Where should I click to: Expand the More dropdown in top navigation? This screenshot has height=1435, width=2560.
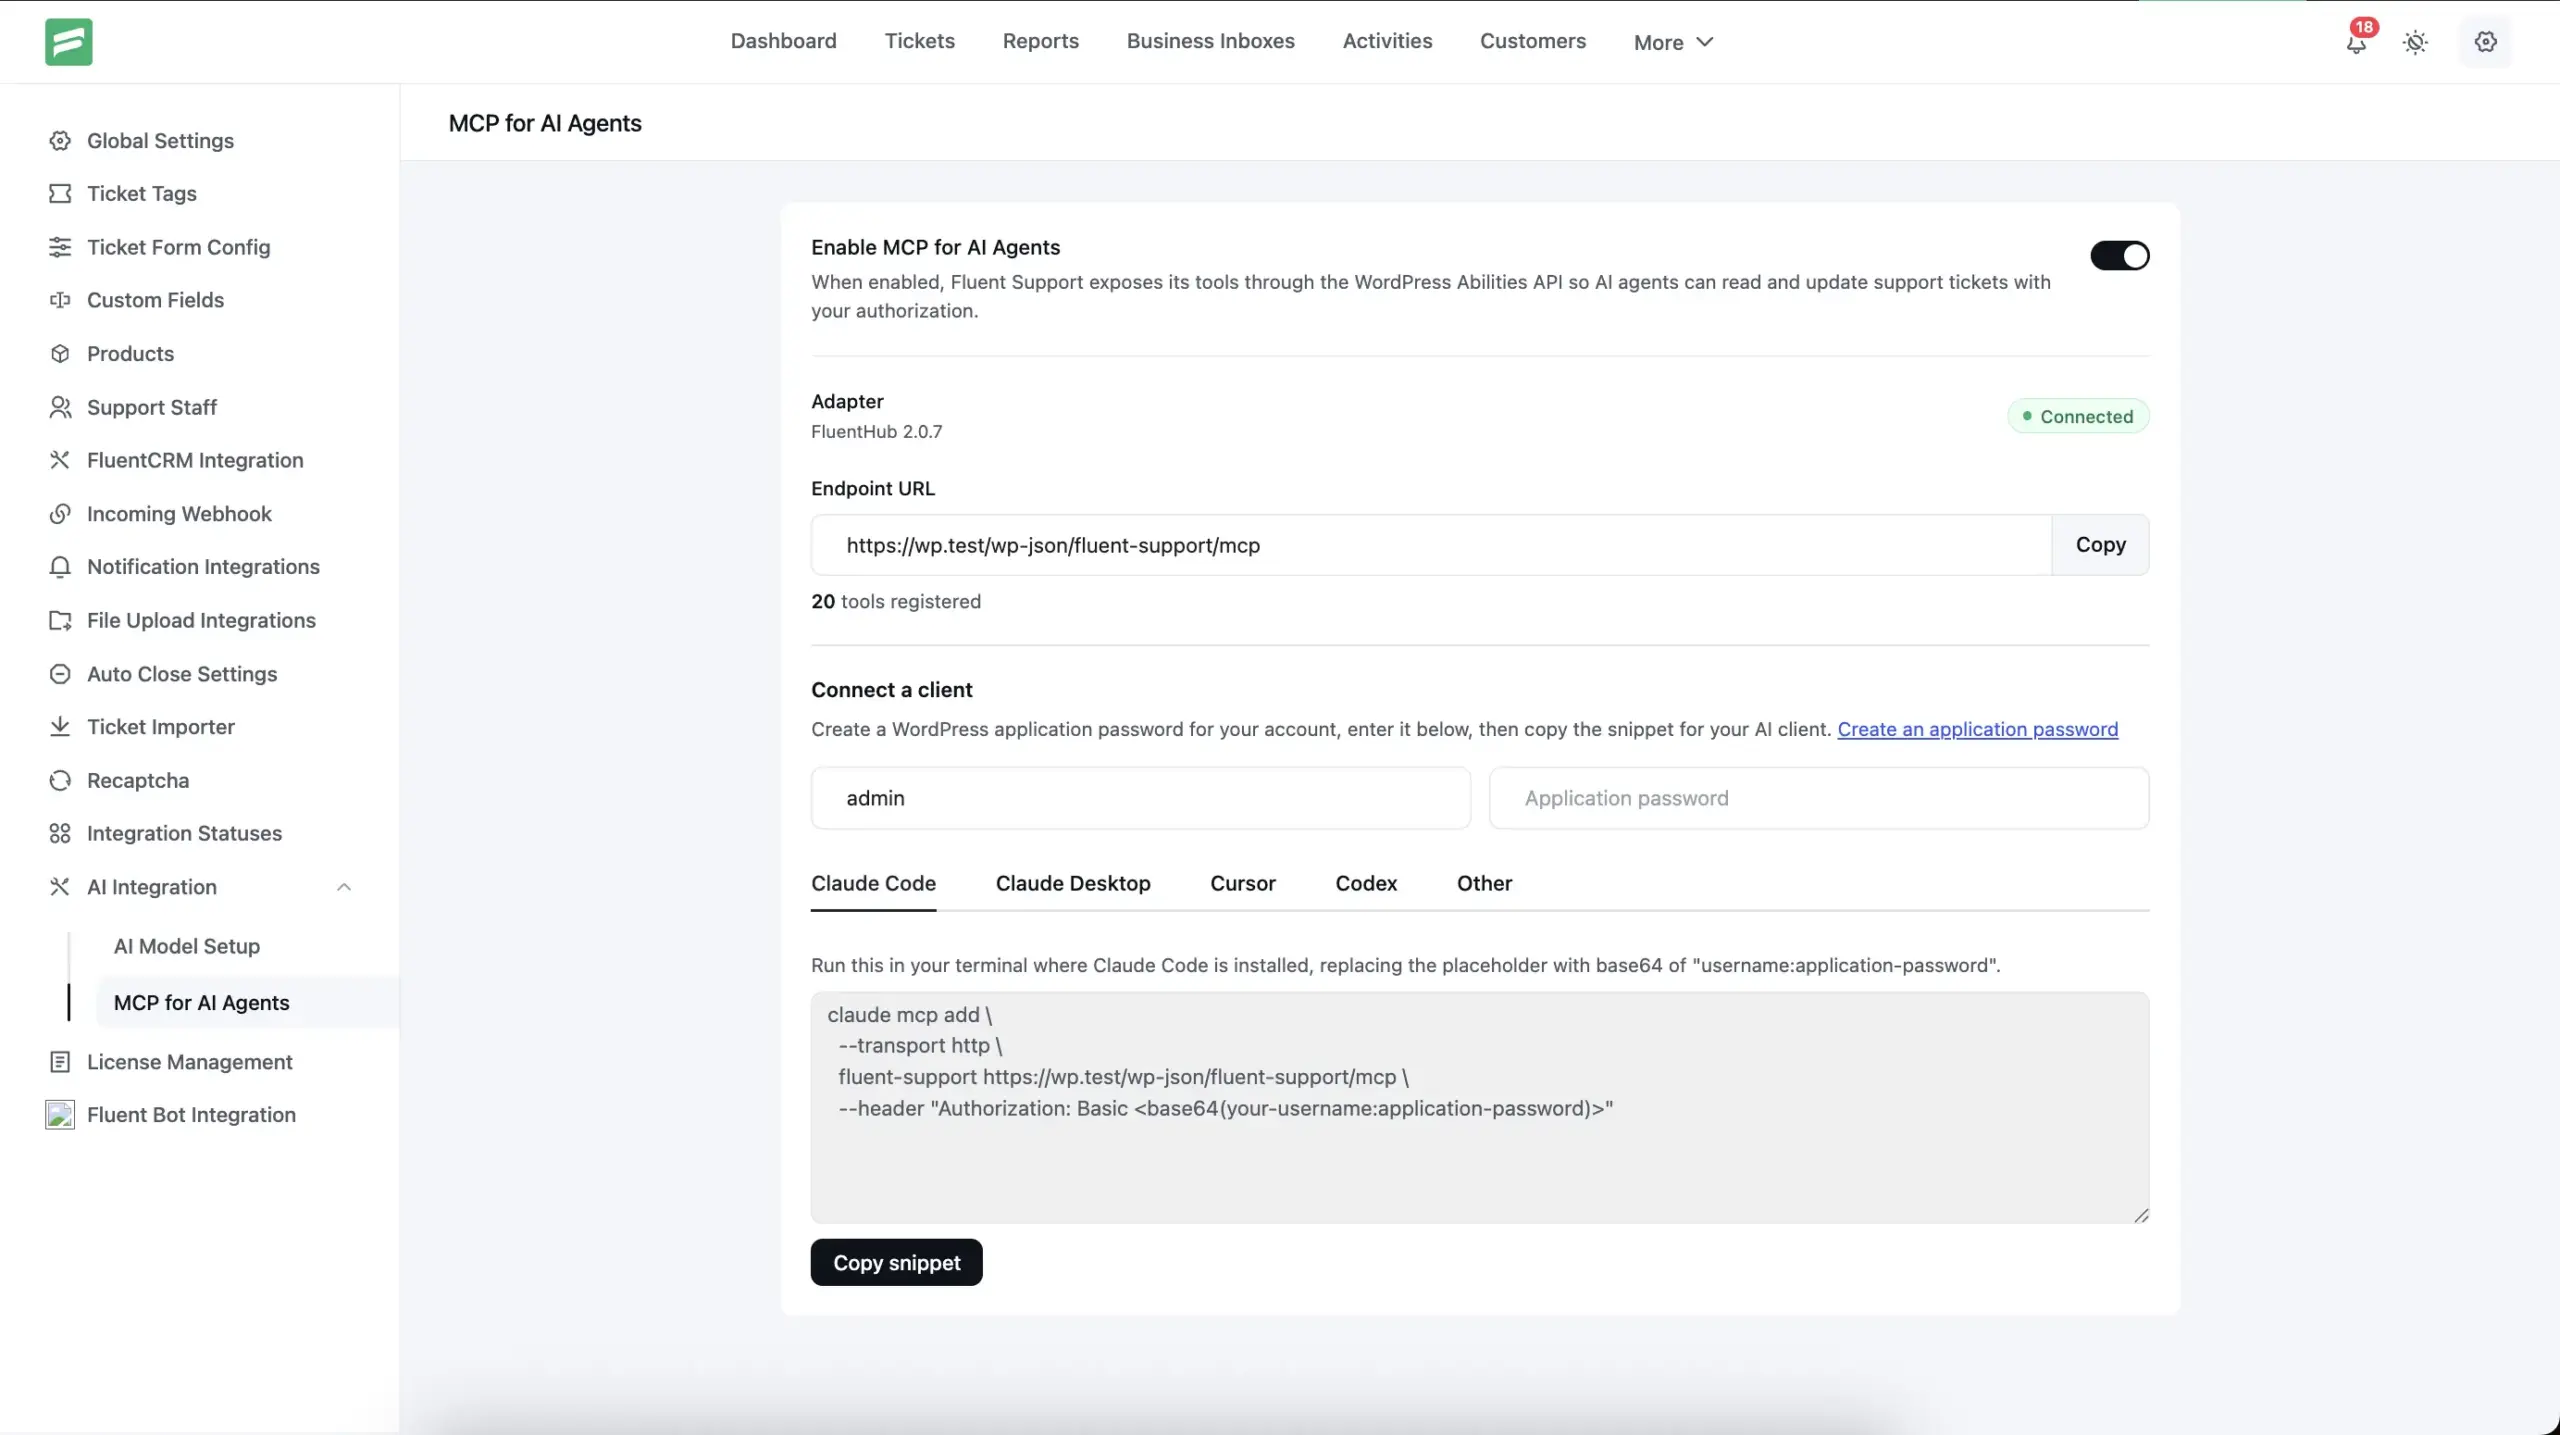[1674, 42]
